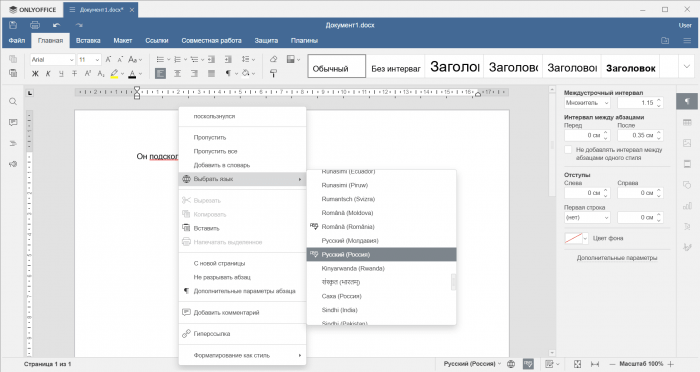Viewport: 700px width, 372px height.
Task: Open the Множитель line spacing dropdown
Action: click(587, 103)
